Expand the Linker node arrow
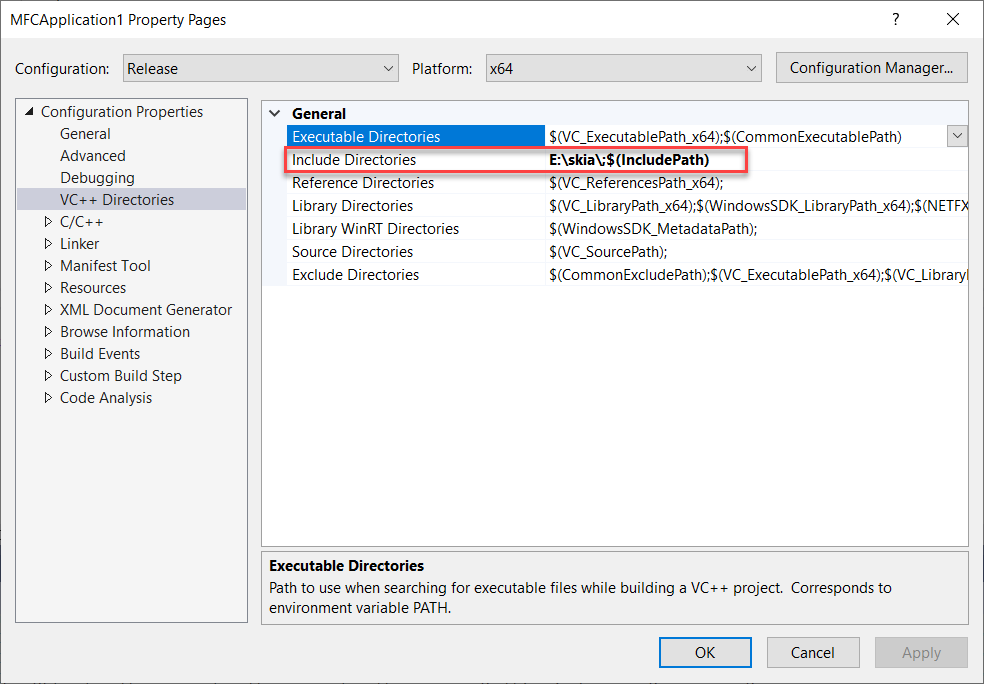The image size is (984, 684). 48,243
